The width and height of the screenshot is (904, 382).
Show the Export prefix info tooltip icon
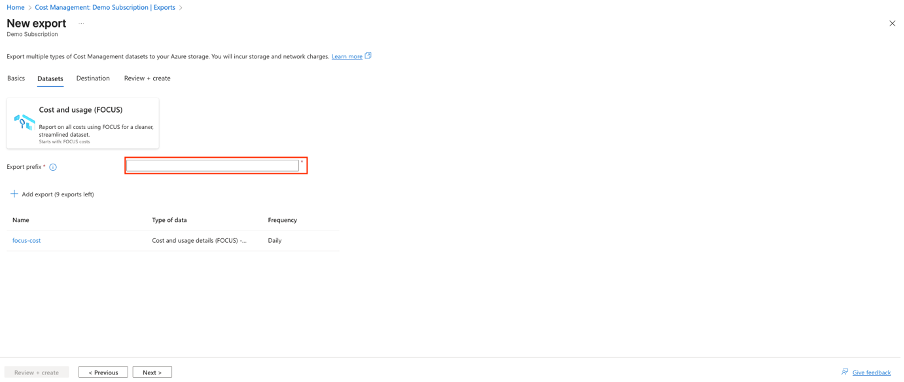pyautogui.click(x=53, y=167)
